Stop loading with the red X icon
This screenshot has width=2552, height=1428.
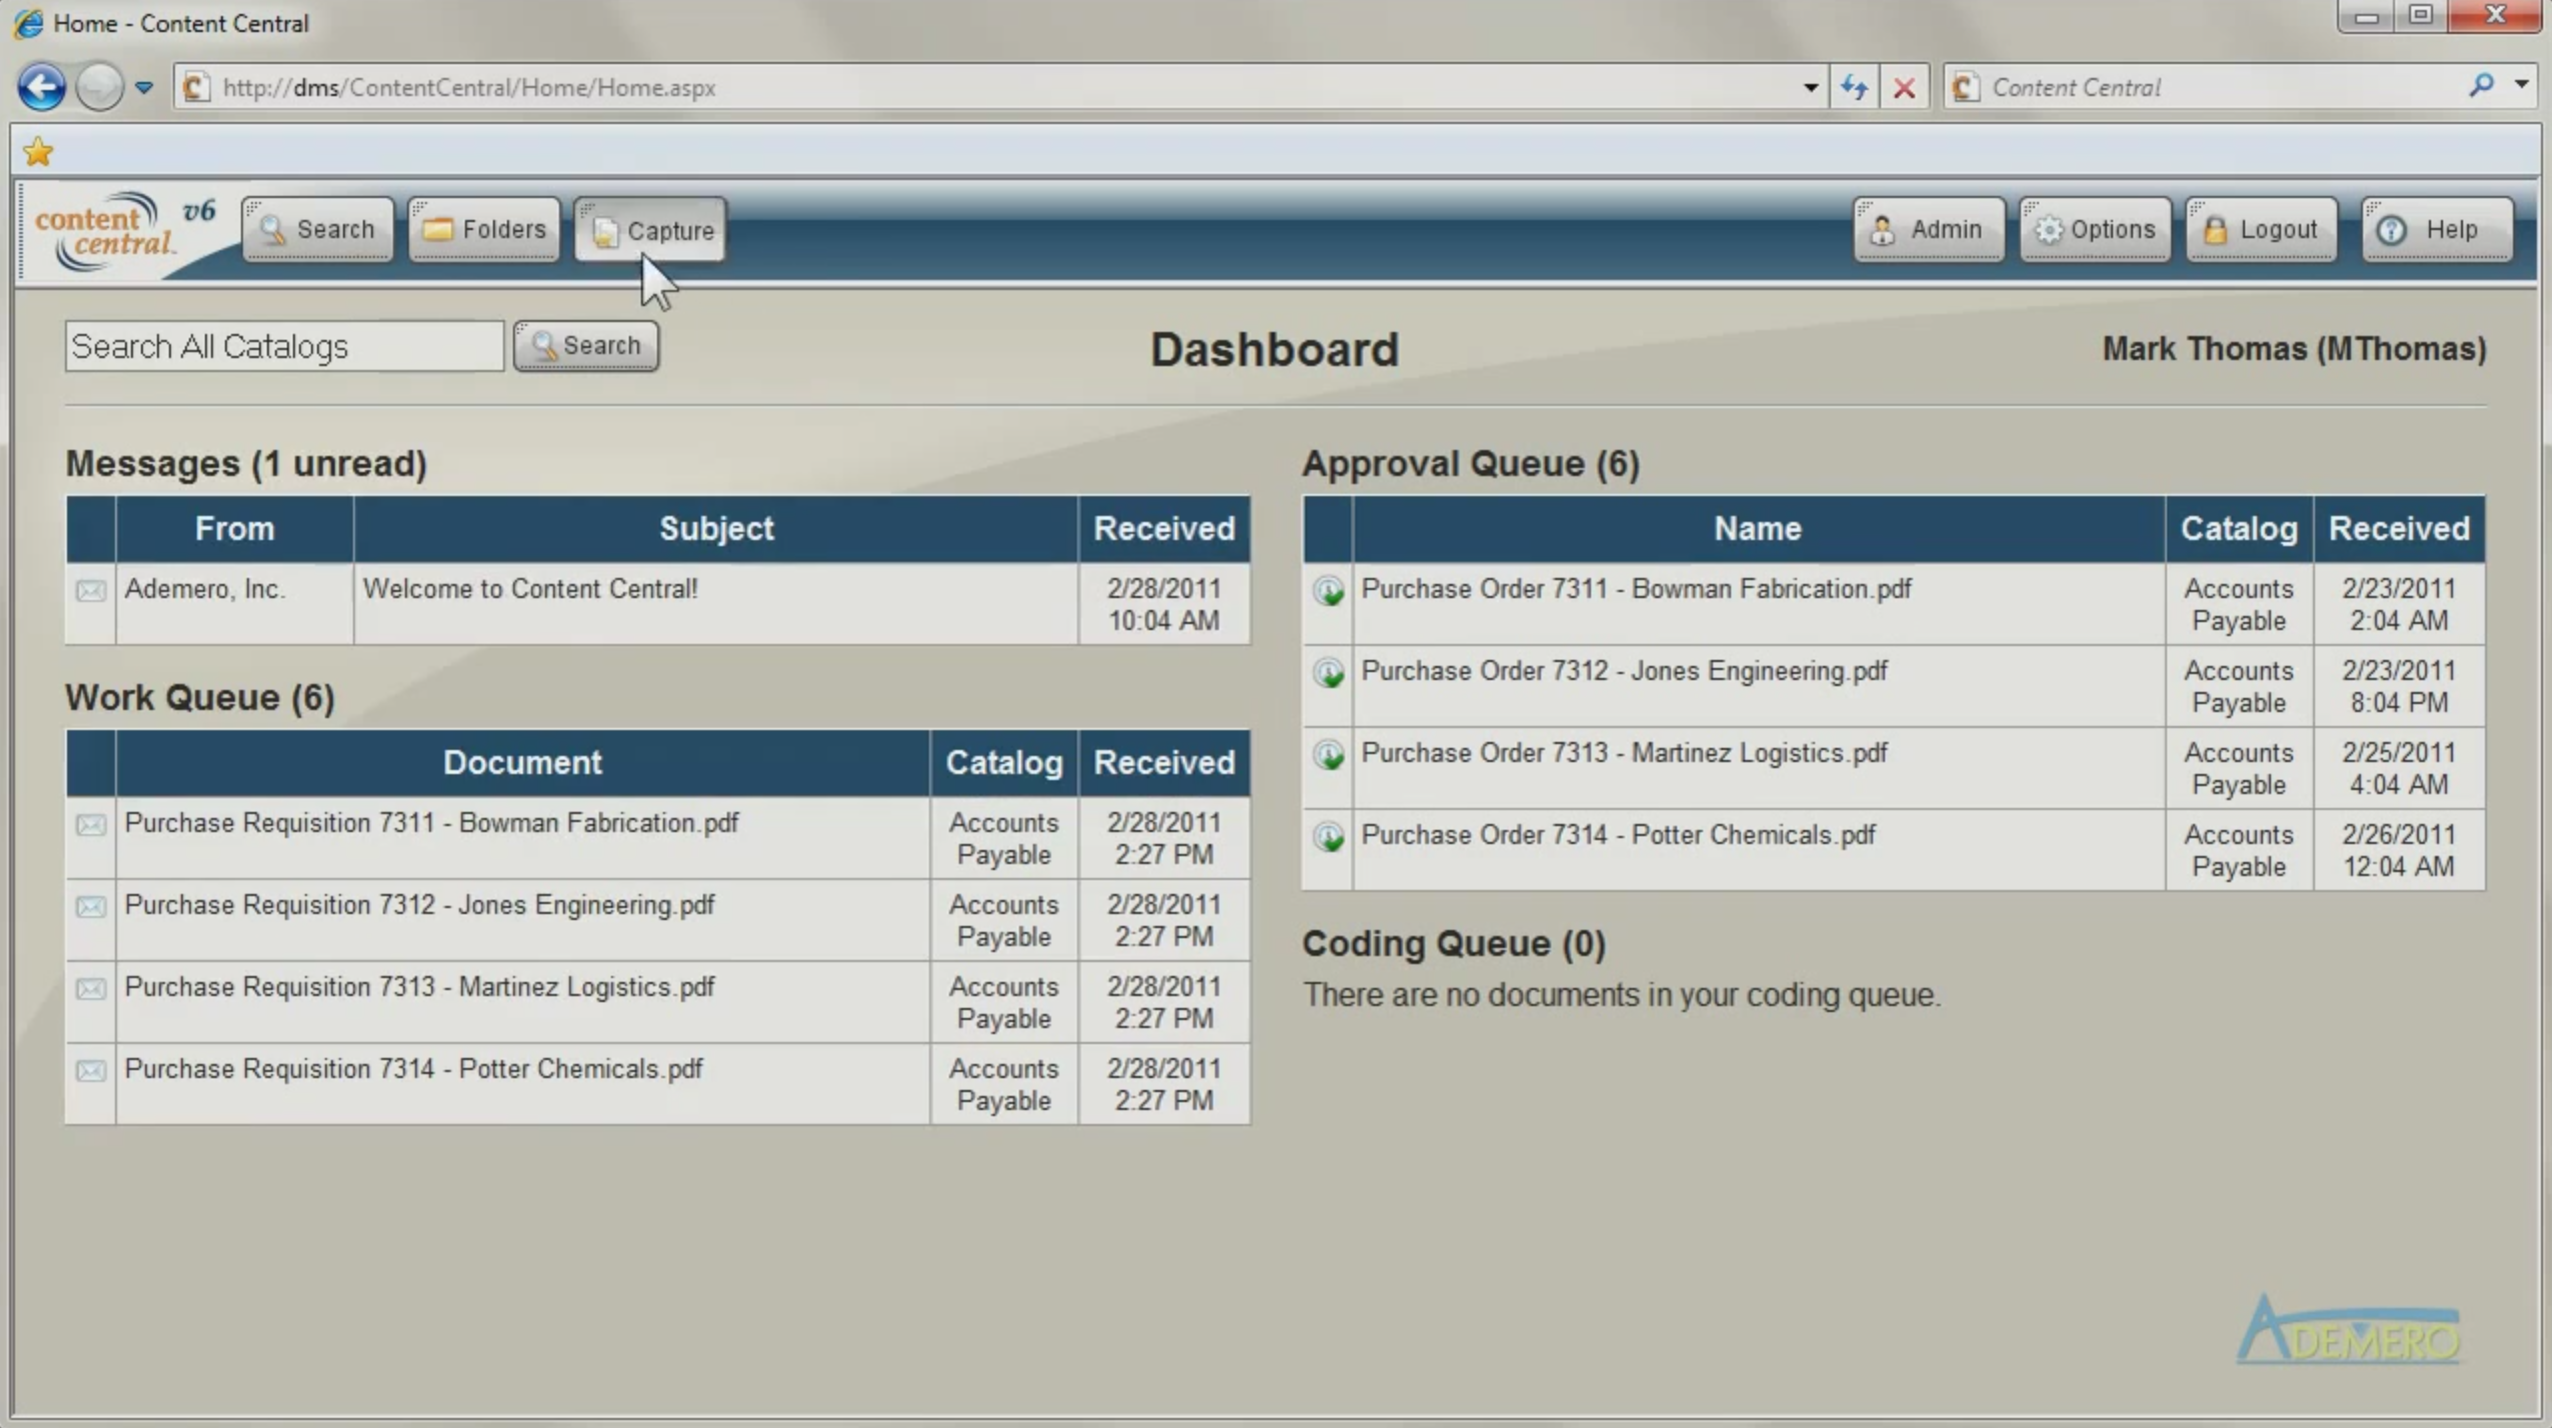[x=1904, y=88]
